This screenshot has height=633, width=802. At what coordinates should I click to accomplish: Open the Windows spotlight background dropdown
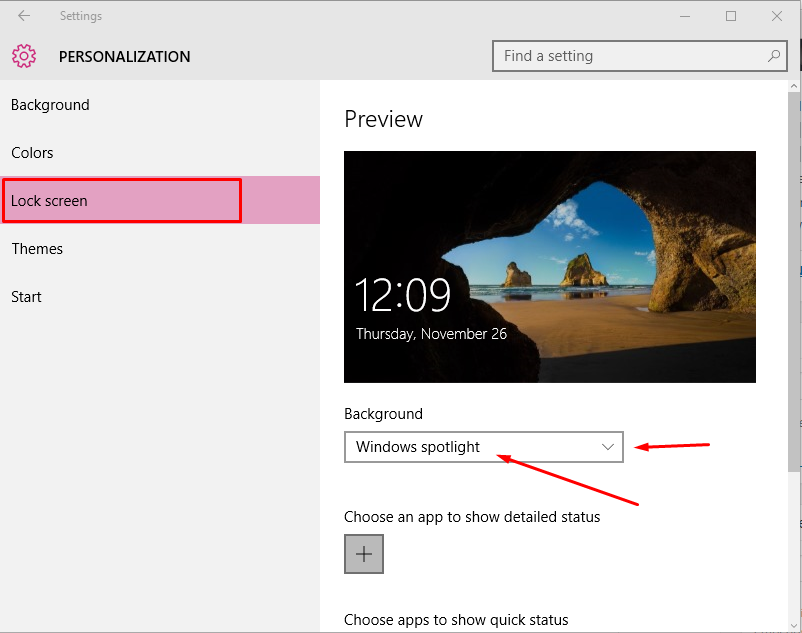(x=484, y=447)
